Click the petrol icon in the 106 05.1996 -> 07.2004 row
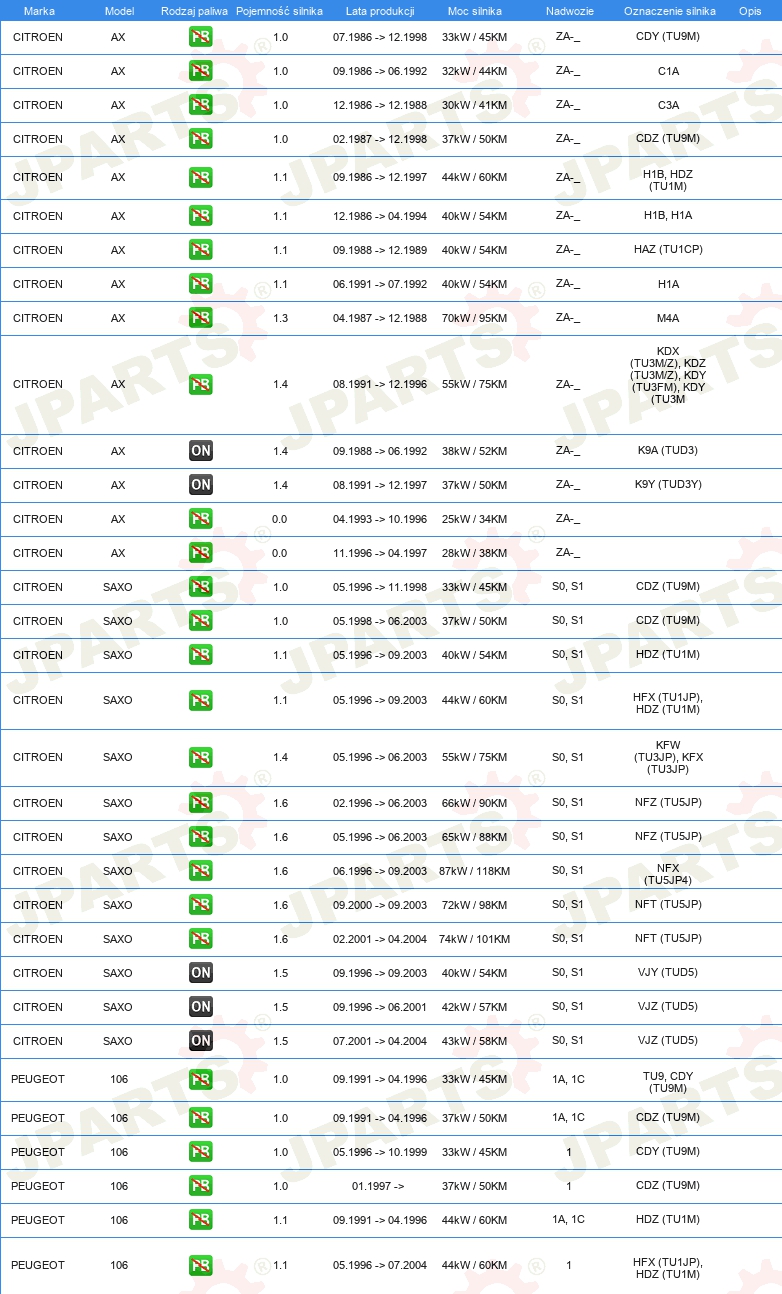 pyautogui.click(x=201, y=1266)
